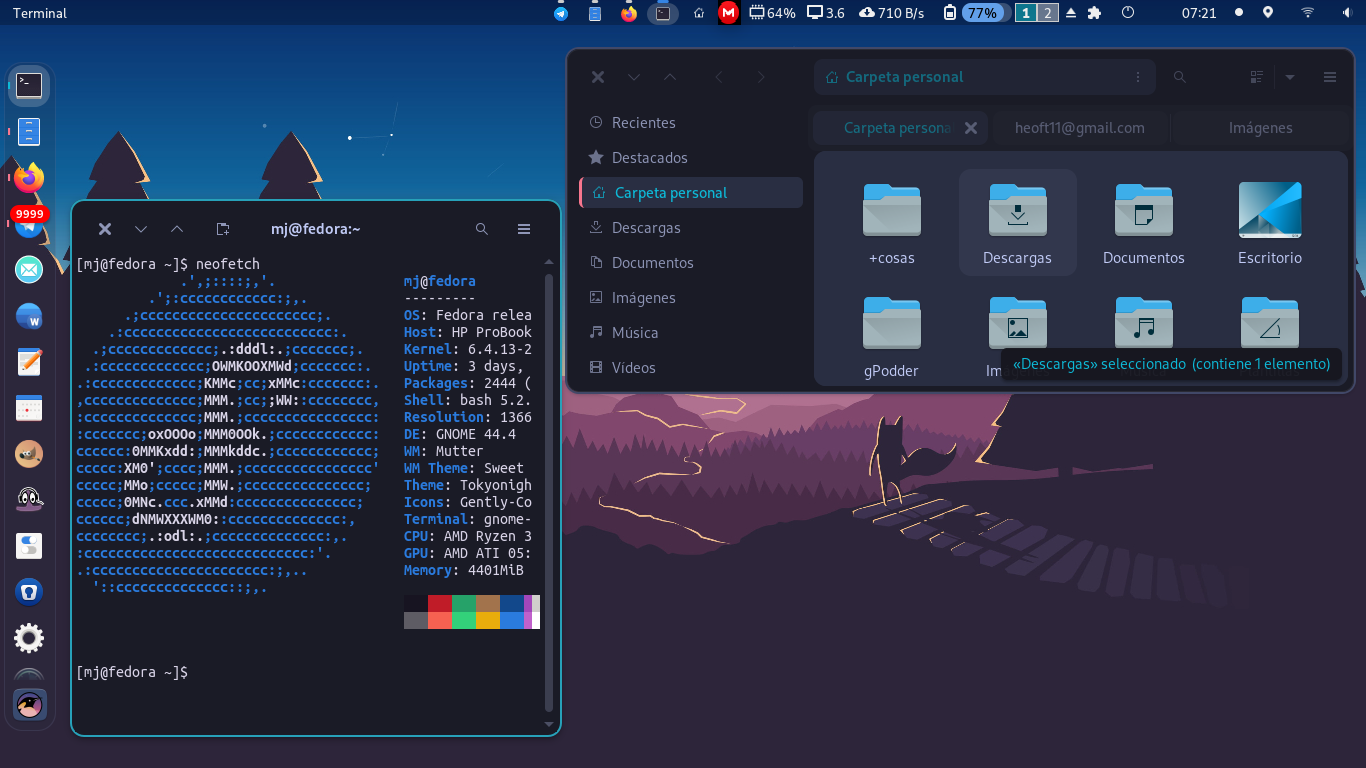Launch the Writer document app in the dock

click(29, 316)
